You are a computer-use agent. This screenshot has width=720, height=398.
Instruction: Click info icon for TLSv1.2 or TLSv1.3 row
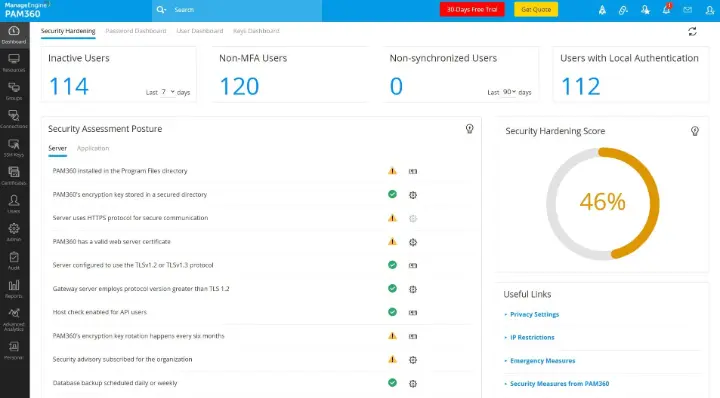pos(413,265)
